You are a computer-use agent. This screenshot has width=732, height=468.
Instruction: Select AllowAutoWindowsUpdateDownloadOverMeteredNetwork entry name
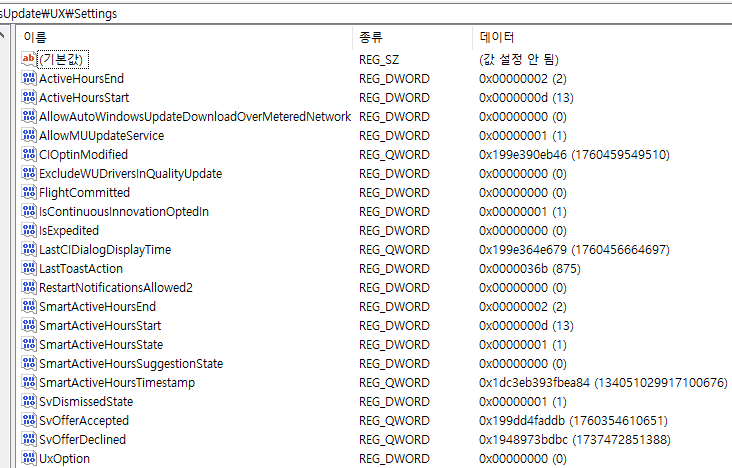pos(195,116)
